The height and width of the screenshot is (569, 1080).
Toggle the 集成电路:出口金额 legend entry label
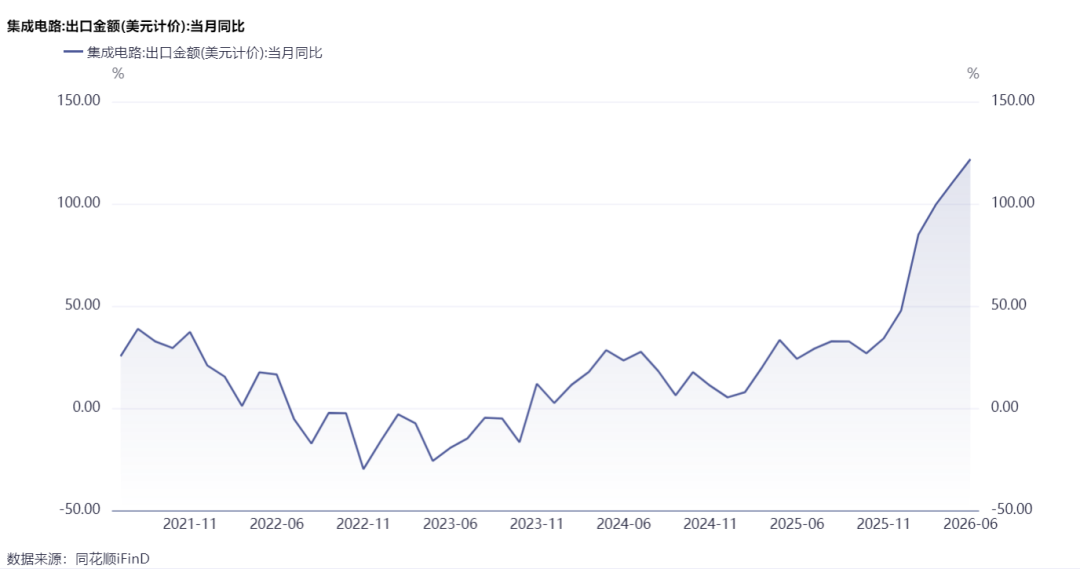coord(205,52)
